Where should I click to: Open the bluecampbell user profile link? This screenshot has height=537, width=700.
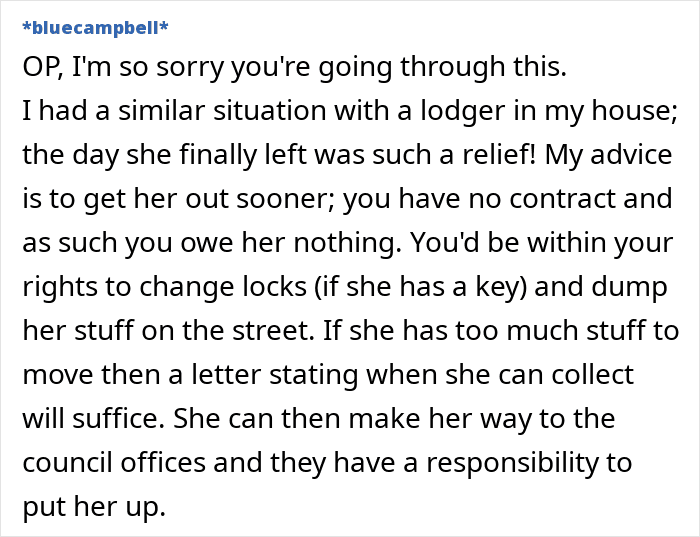point(94,29)
